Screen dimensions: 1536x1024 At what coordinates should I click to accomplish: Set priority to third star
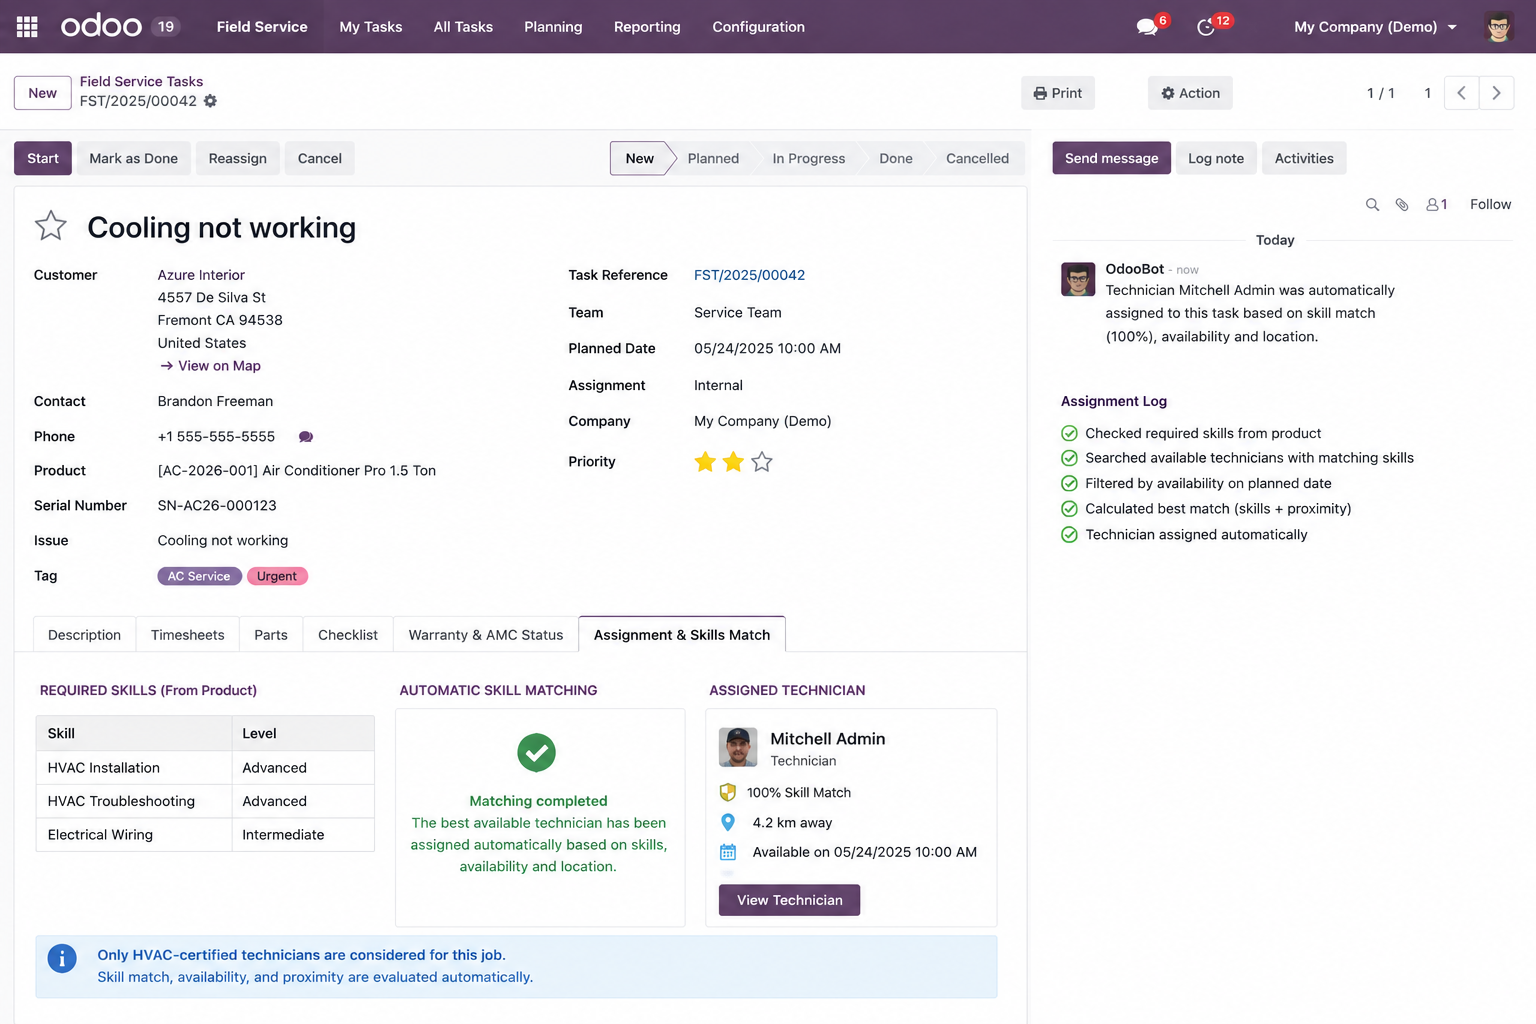[762, 462]
